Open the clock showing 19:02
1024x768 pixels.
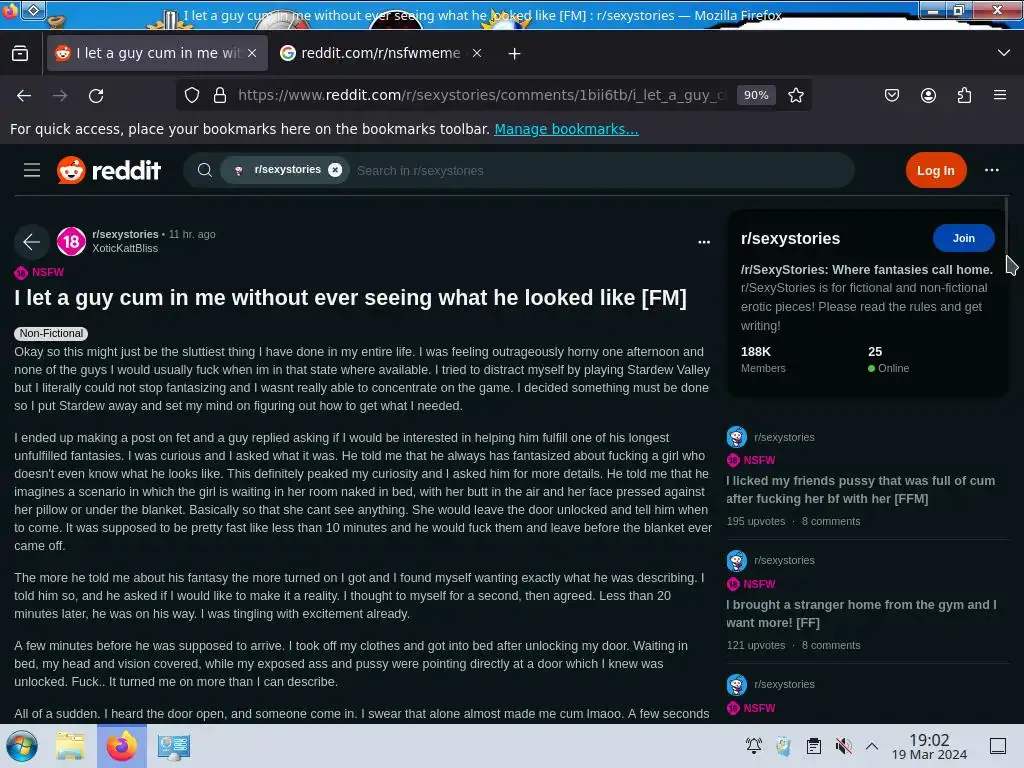tap(929, 746)
